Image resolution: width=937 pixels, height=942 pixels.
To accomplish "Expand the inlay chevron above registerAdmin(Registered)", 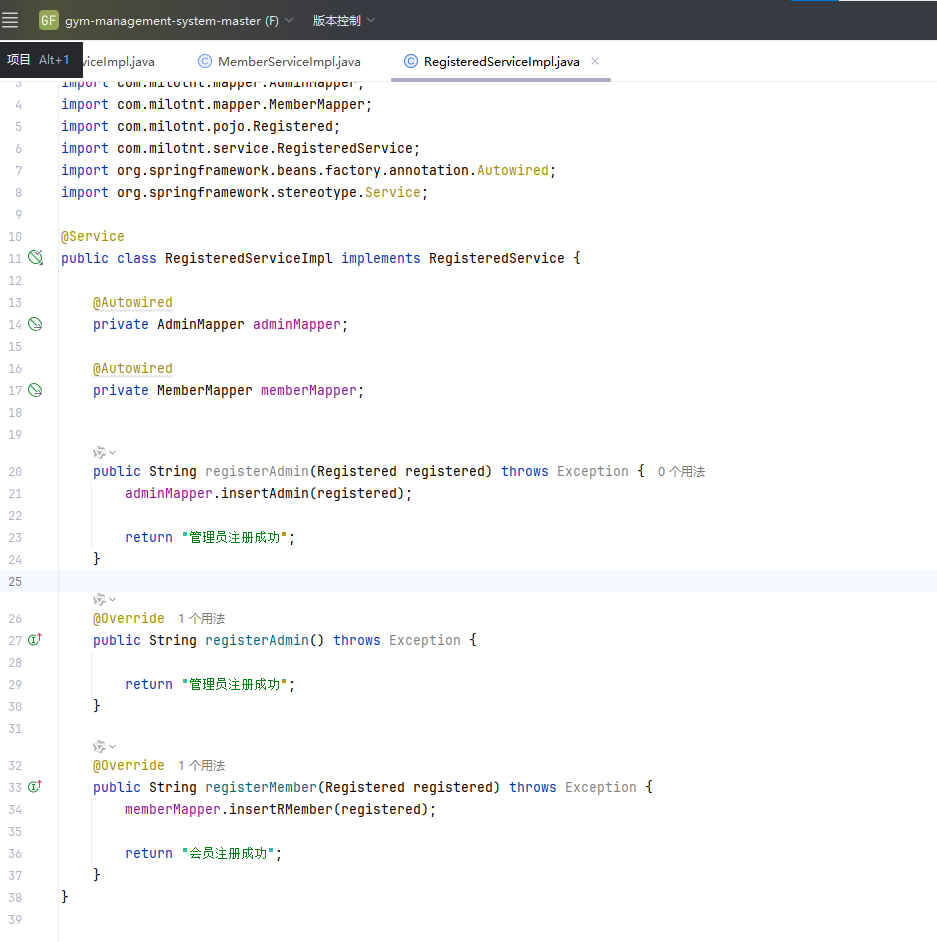I will point(112,452).
